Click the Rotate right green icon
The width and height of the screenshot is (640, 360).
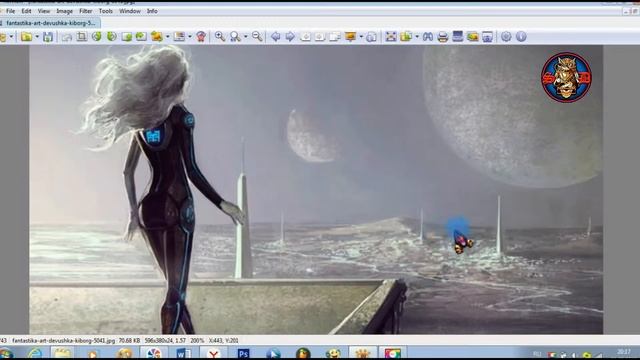coord(111,37)
